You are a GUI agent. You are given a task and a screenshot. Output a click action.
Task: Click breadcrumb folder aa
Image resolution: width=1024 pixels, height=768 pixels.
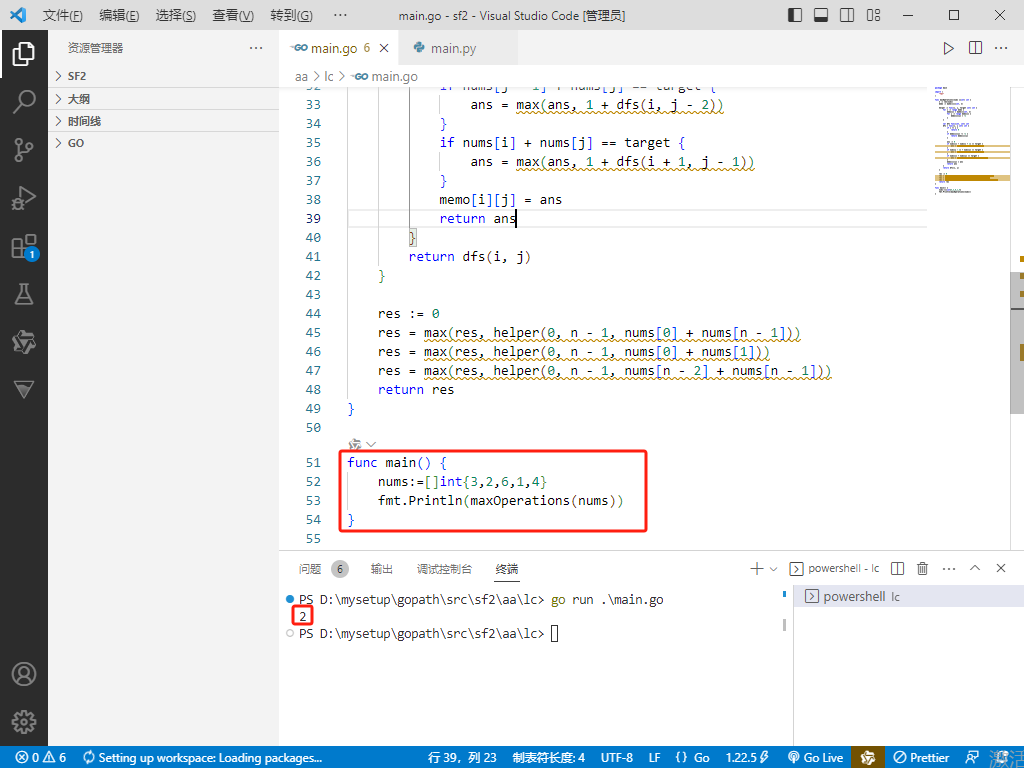(301, 76)
